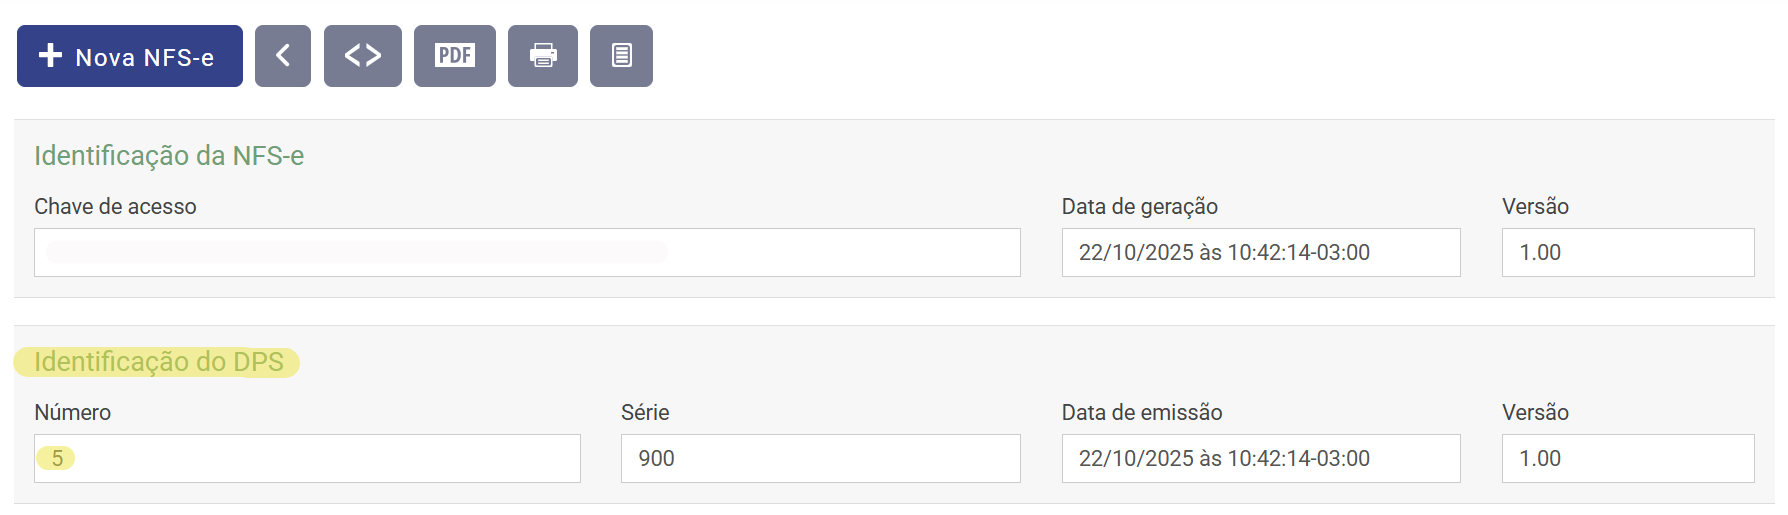Click the plus icon on Nova NFS-e

[50, 55]
